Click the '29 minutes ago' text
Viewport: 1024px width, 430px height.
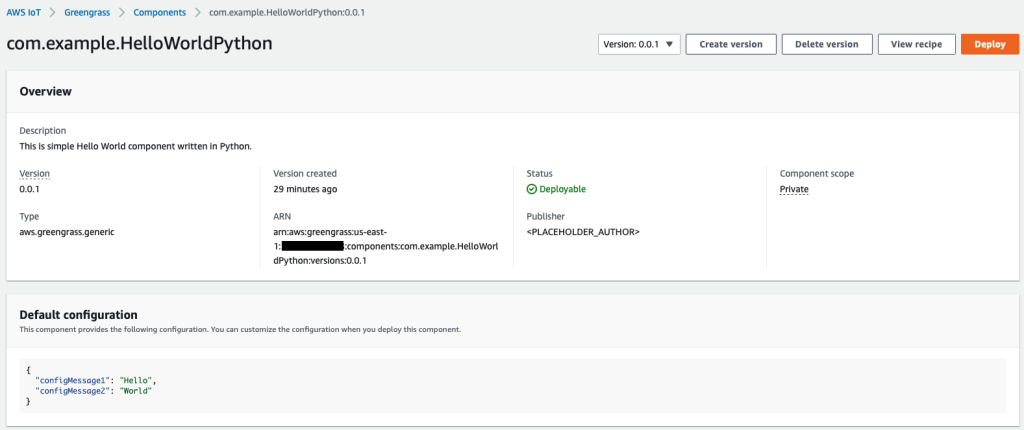305,190
